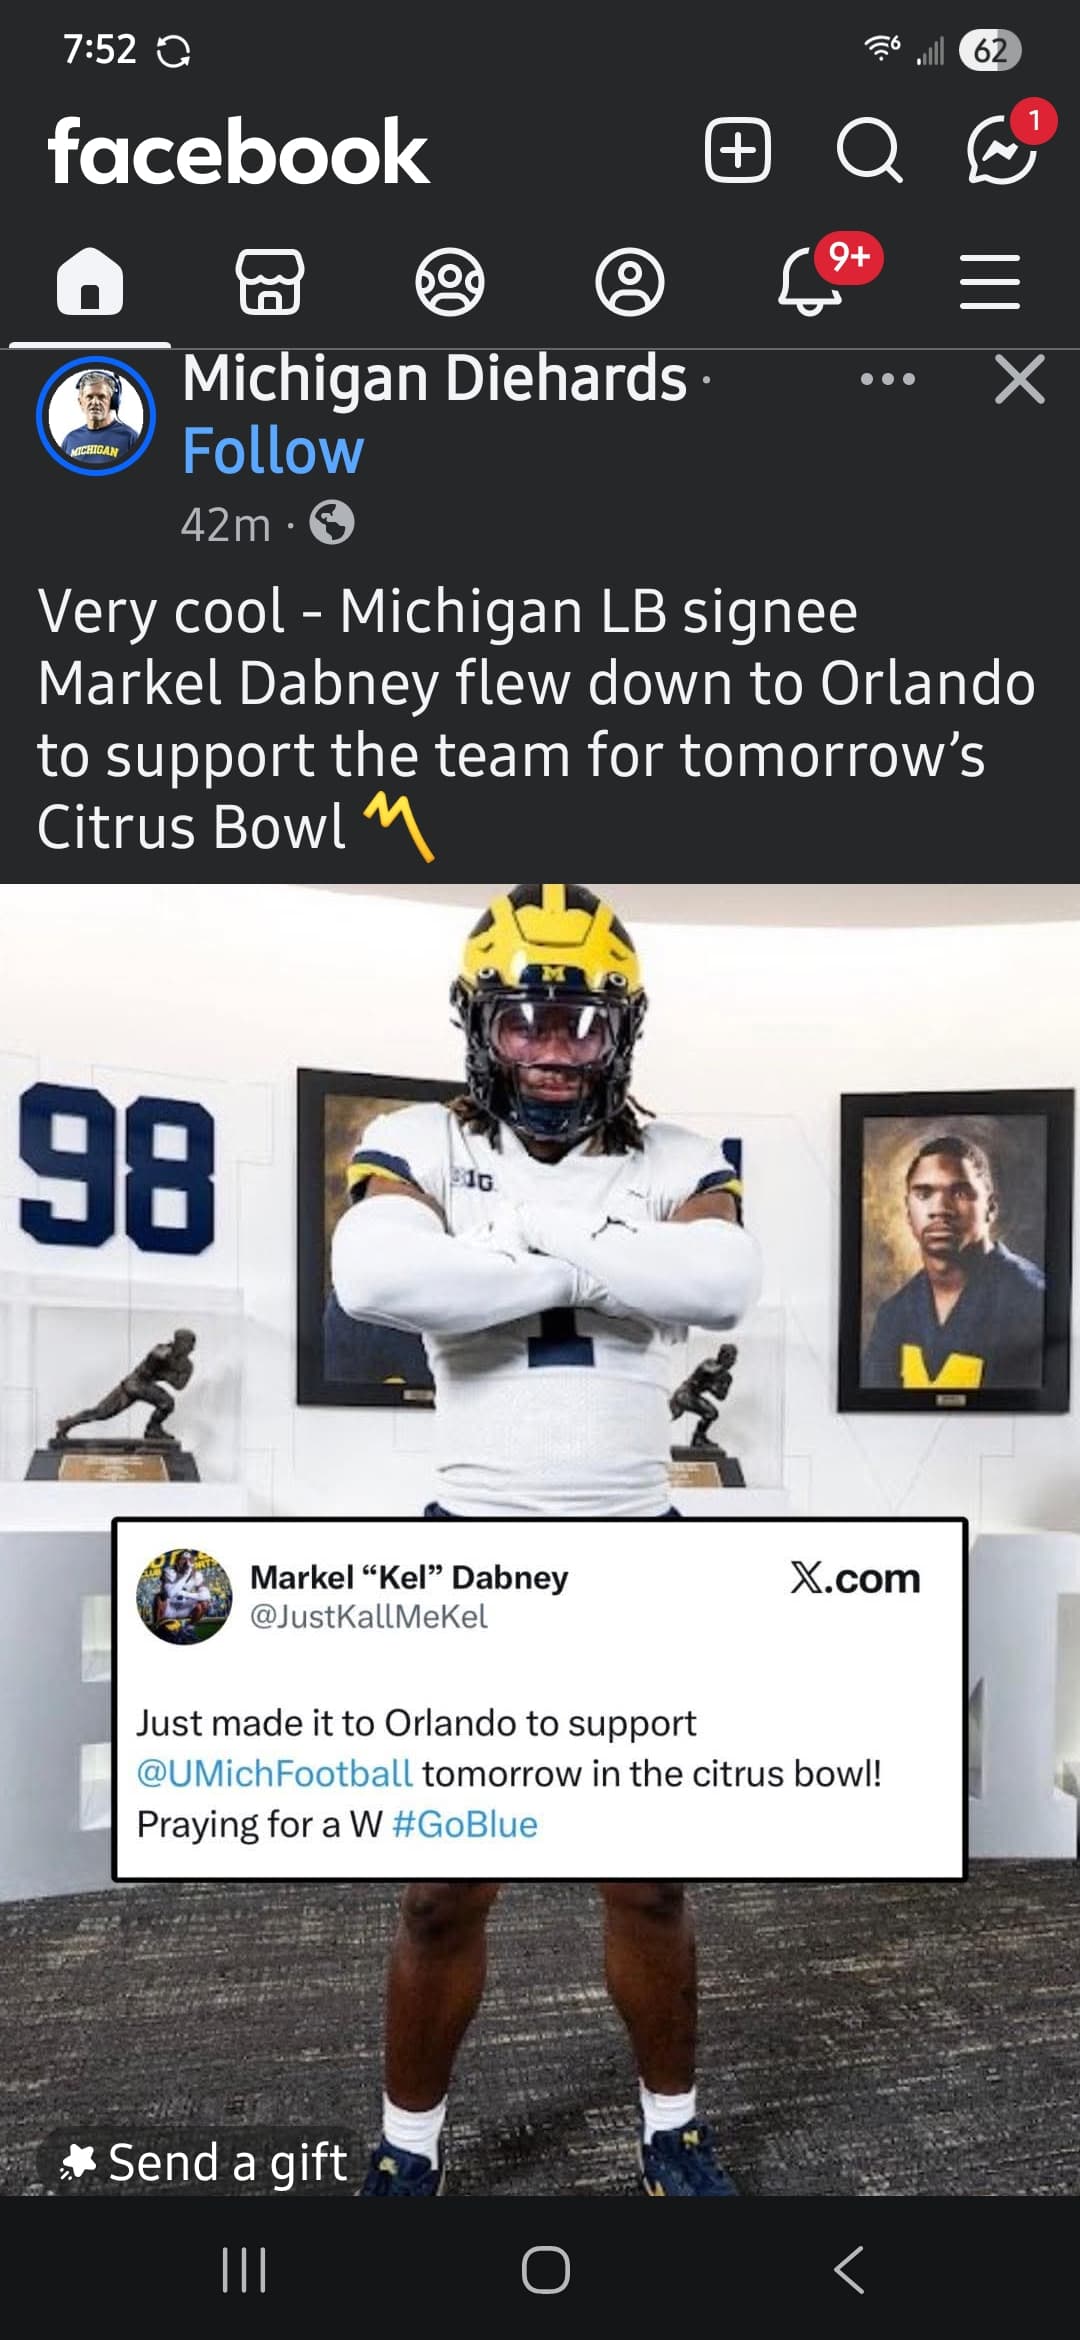
Task: Open the create post plus icon
Action: pyautogui.click(x=738, y=151)
